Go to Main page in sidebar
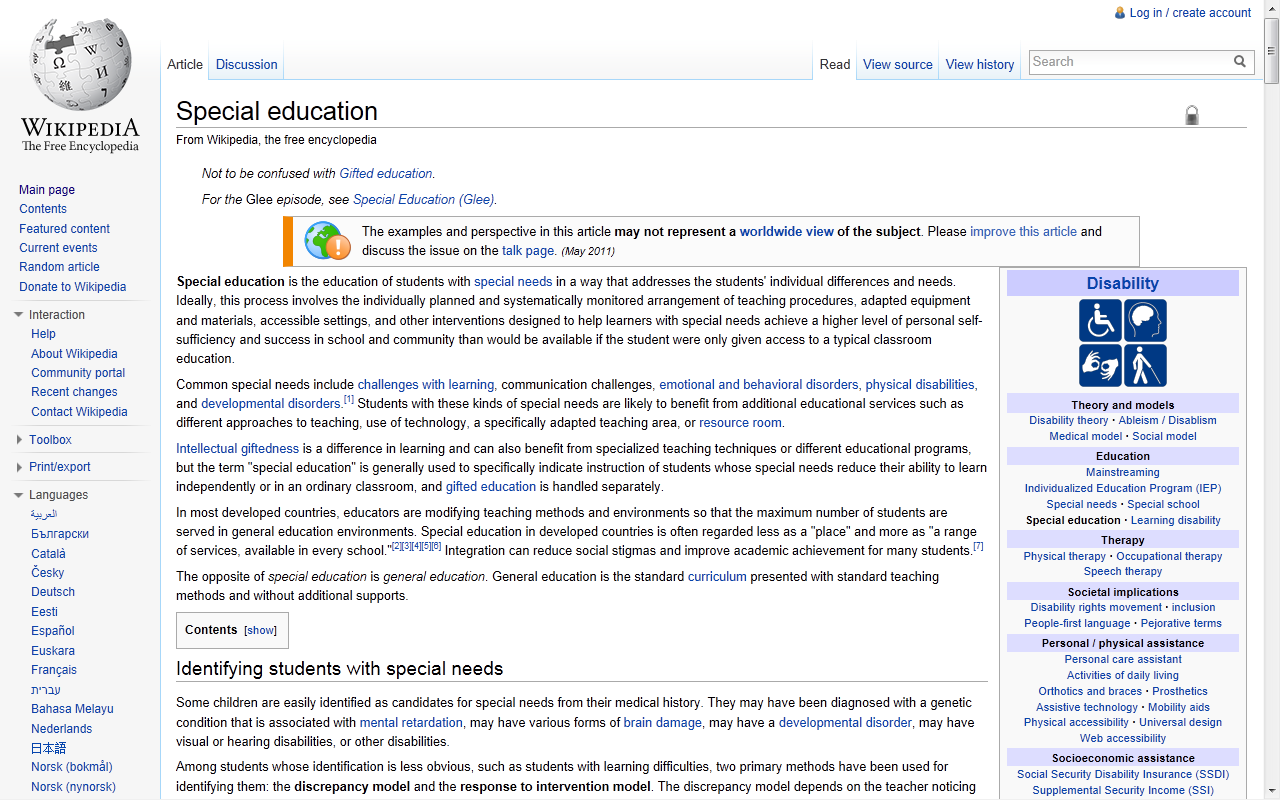 pyautogui.click(x=47, y=190)
